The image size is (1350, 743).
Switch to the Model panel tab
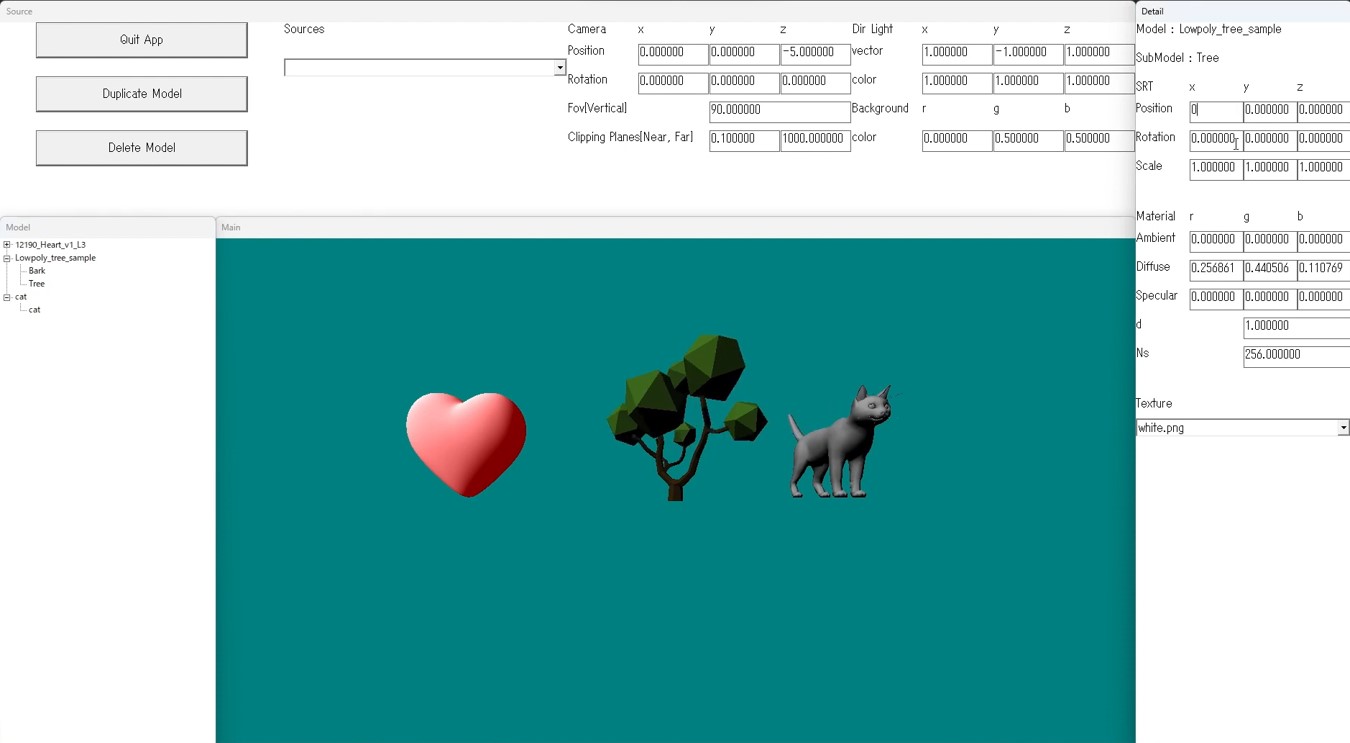(18, 228)
